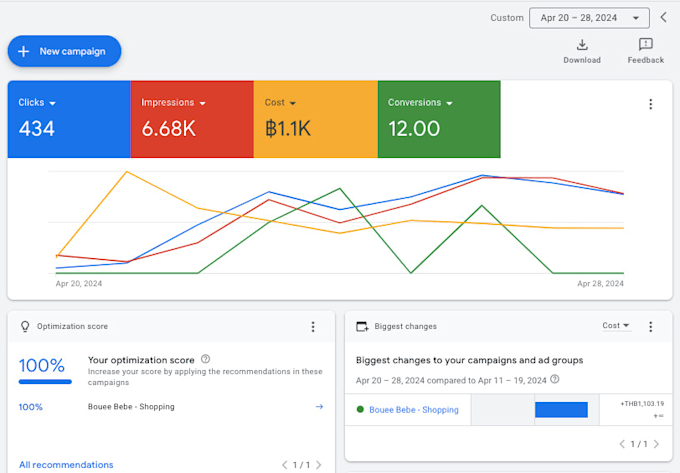
Task: Click the Custom date label
Action: tap(507, 18)
